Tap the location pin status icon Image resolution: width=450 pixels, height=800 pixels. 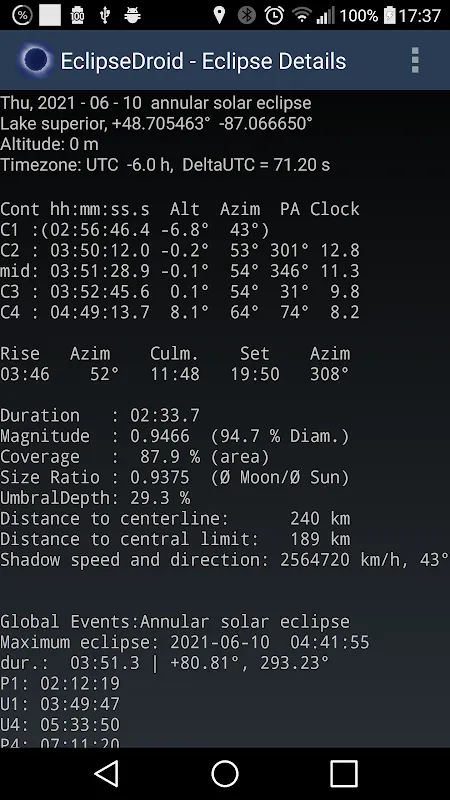pyautogui.click(x=219, y=15)
